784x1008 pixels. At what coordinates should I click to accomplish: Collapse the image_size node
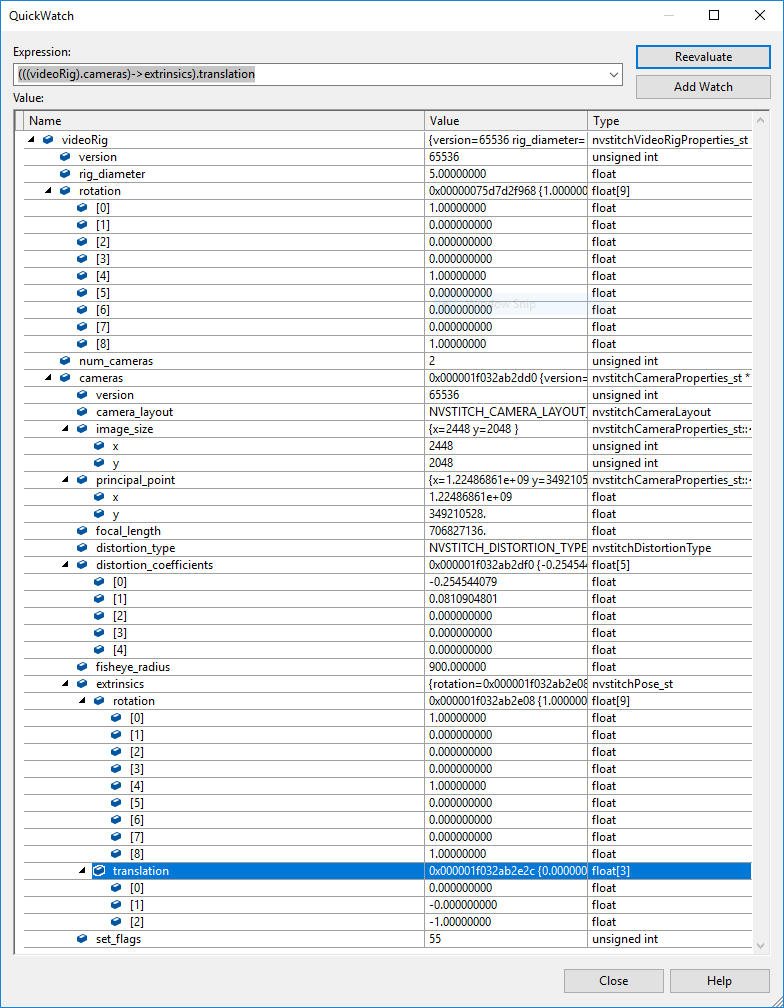click(66, 429)
